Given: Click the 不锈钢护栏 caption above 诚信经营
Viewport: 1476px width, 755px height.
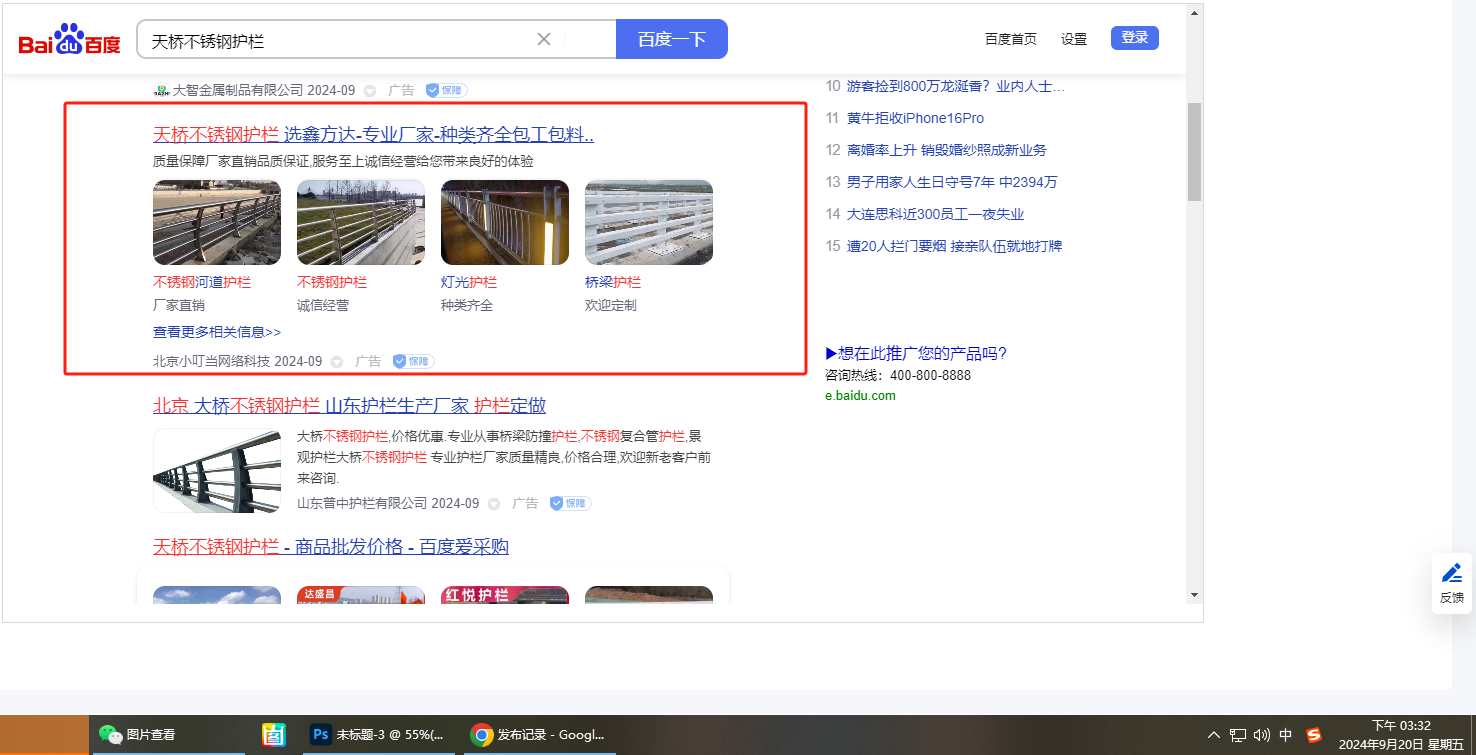Looking at the screenshot, I should [x=332, y=282].
